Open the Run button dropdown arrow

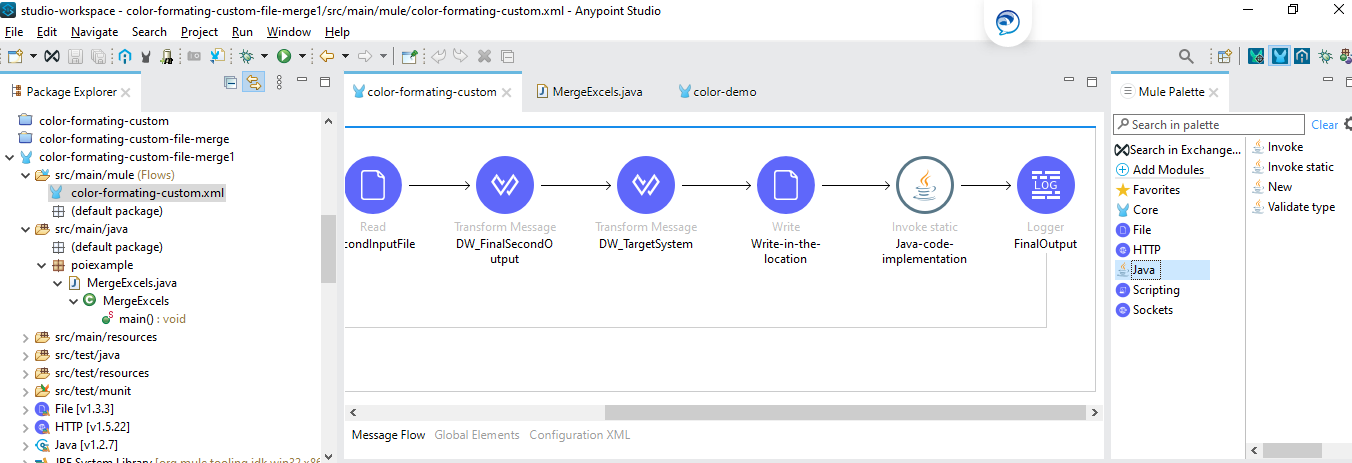pyautogui.click(x=302, y=56)
